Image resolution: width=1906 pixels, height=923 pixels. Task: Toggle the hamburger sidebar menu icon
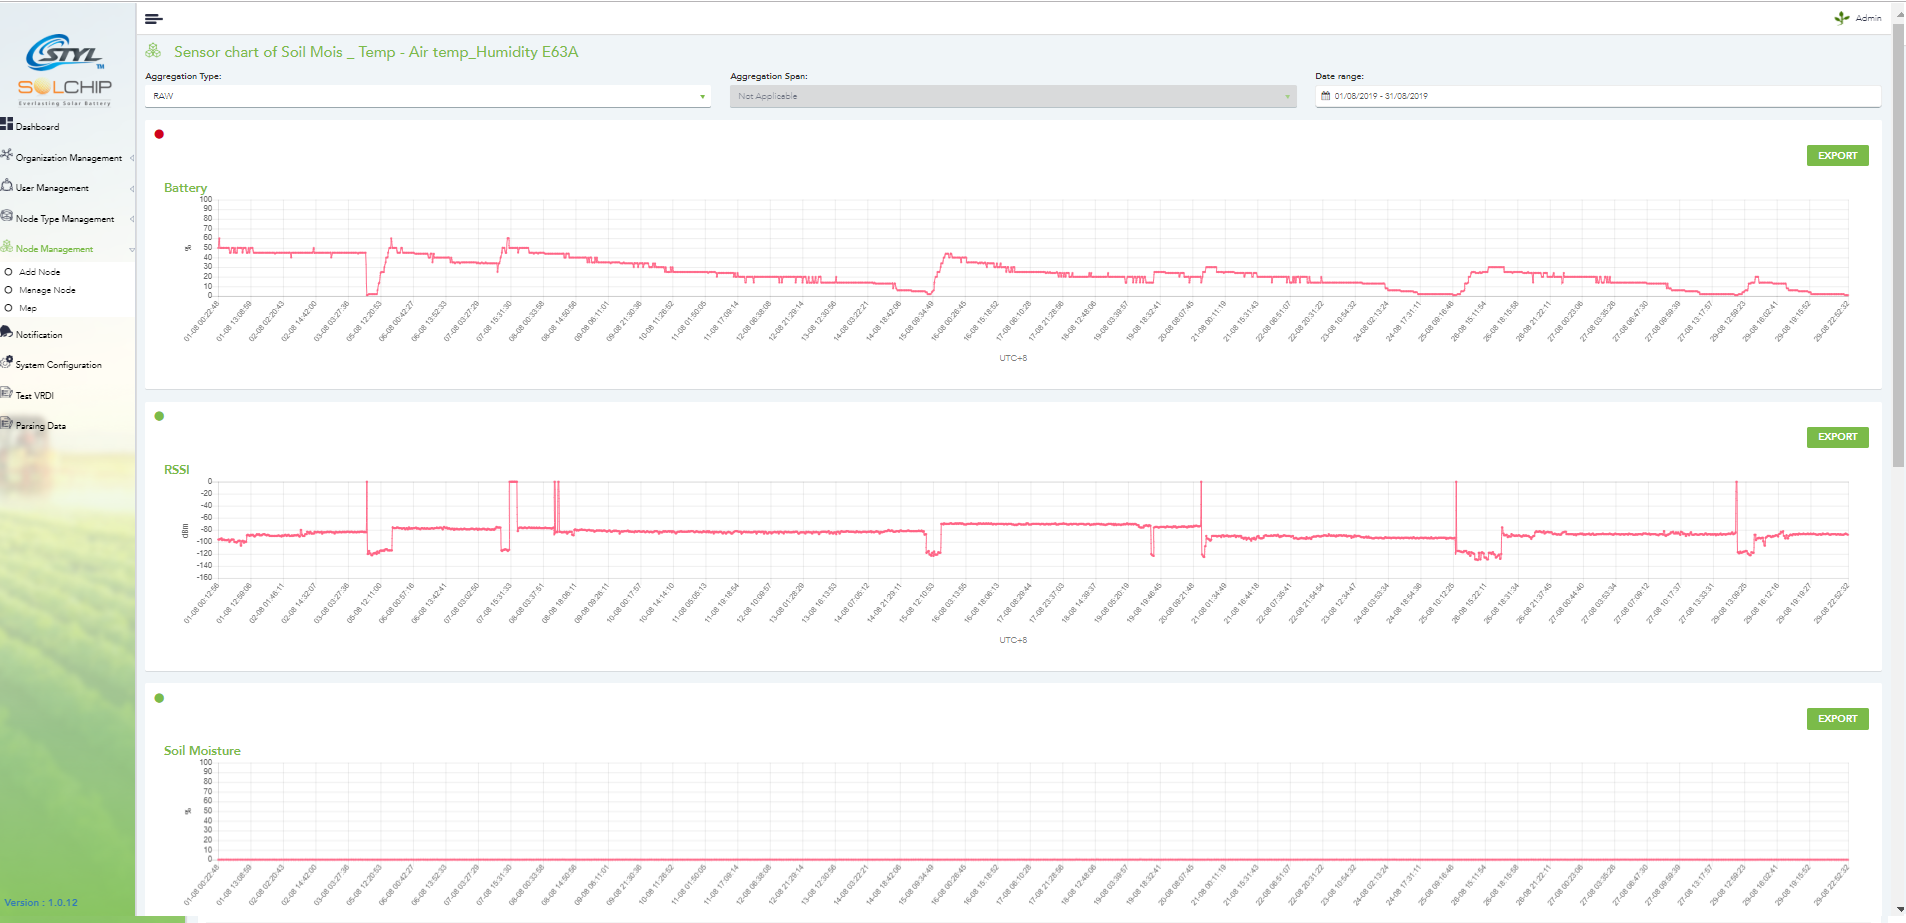pos(153,19)
